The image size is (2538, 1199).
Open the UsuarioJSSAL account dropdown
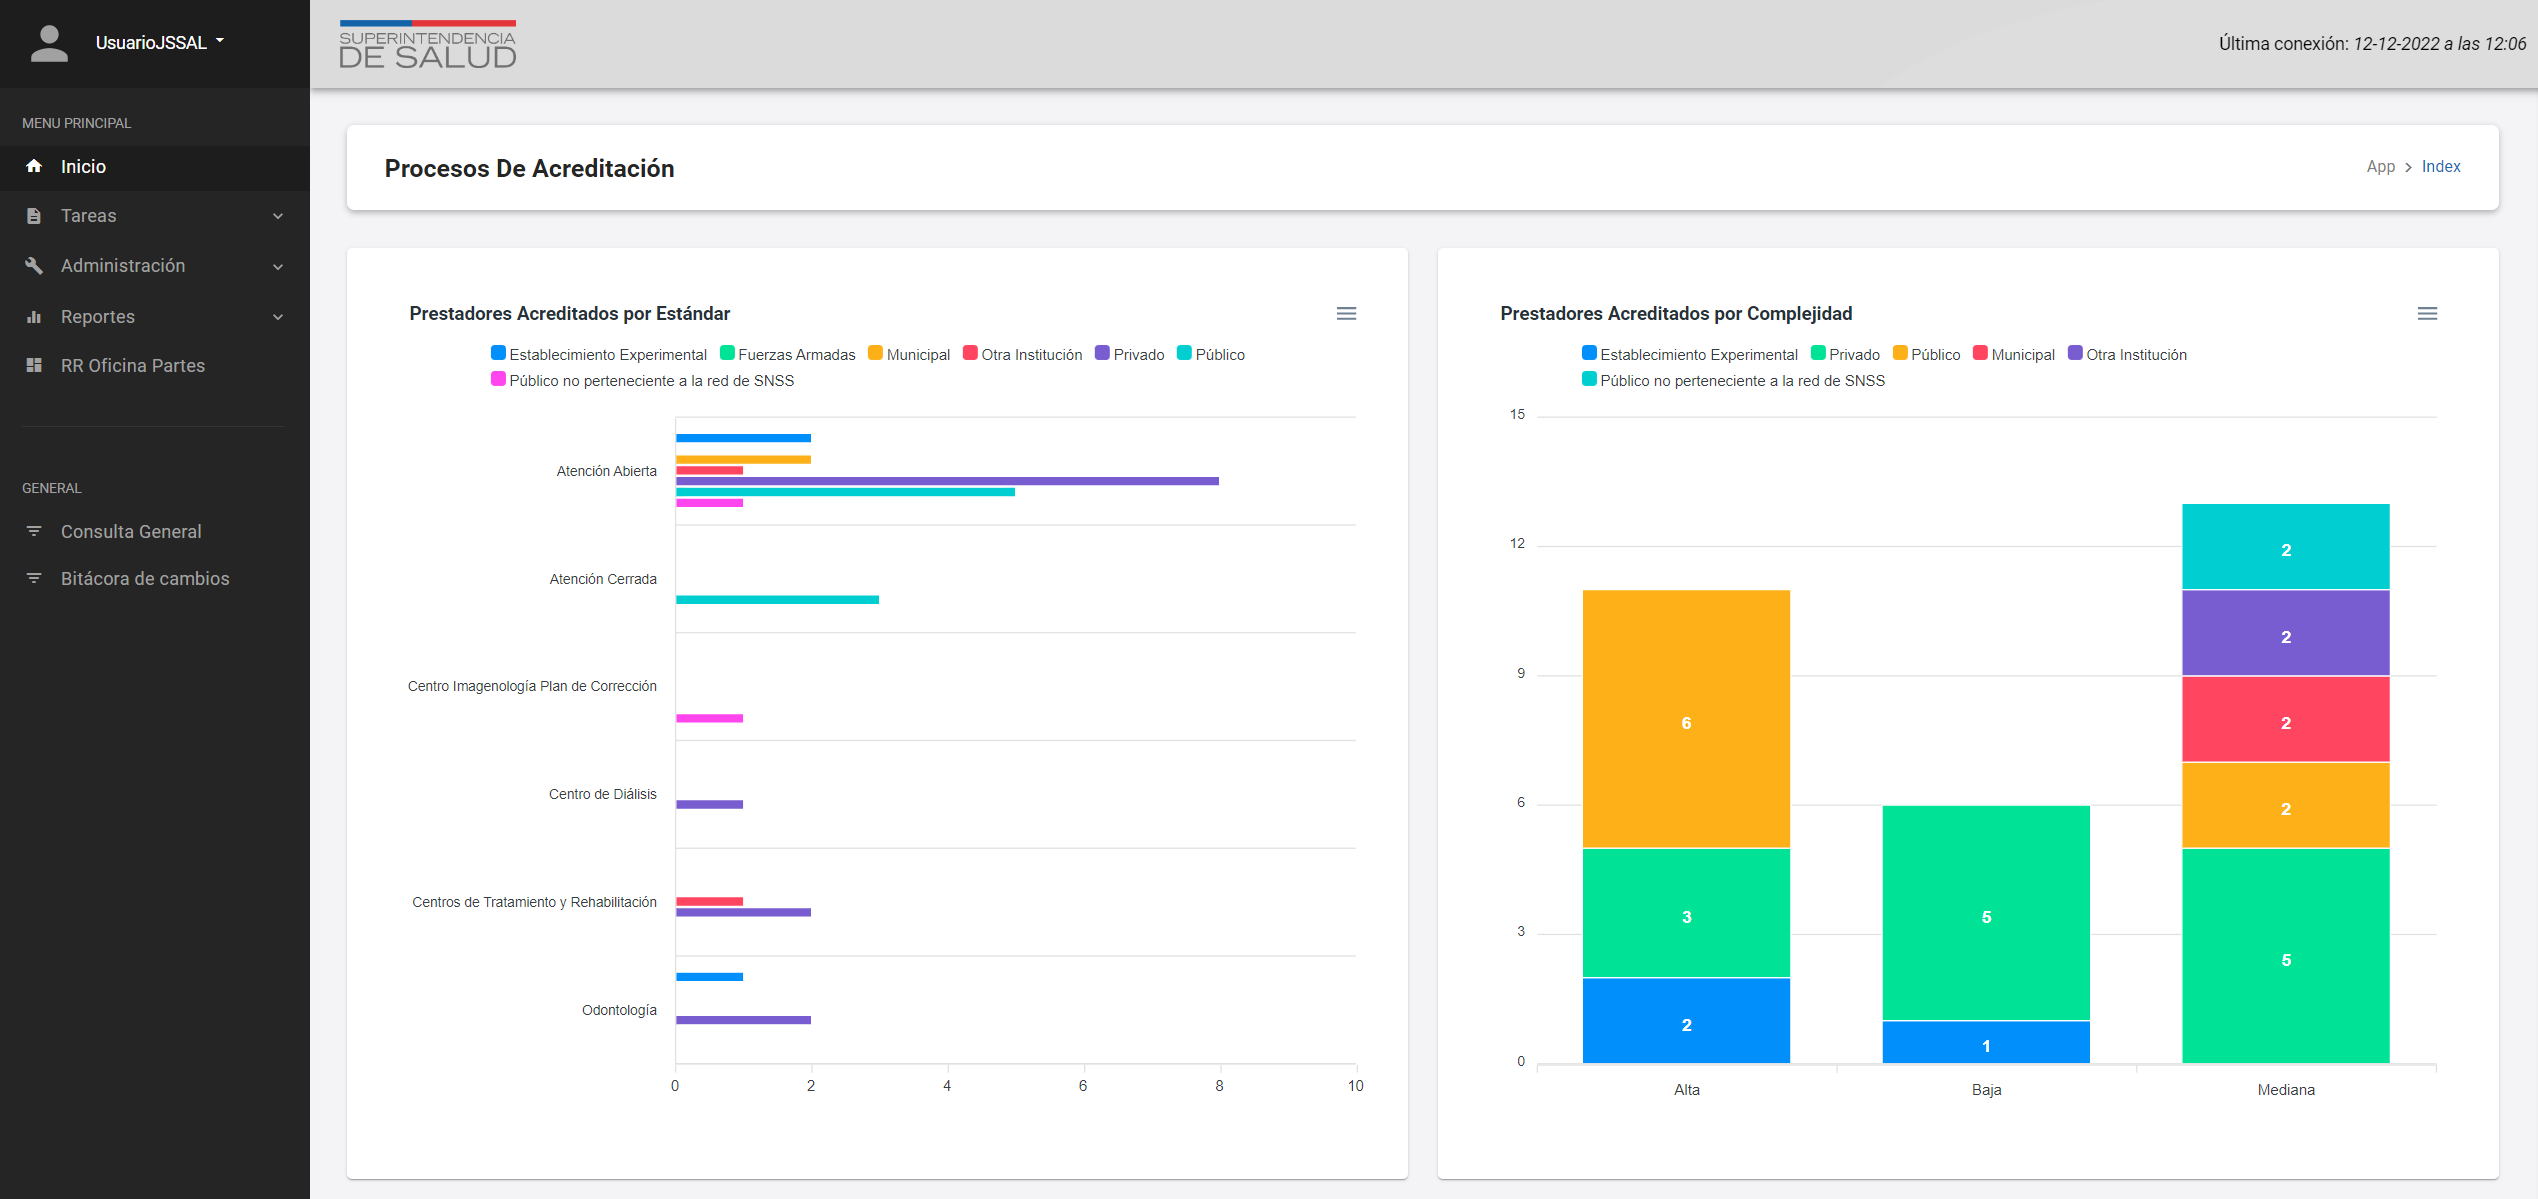point(160,42)
